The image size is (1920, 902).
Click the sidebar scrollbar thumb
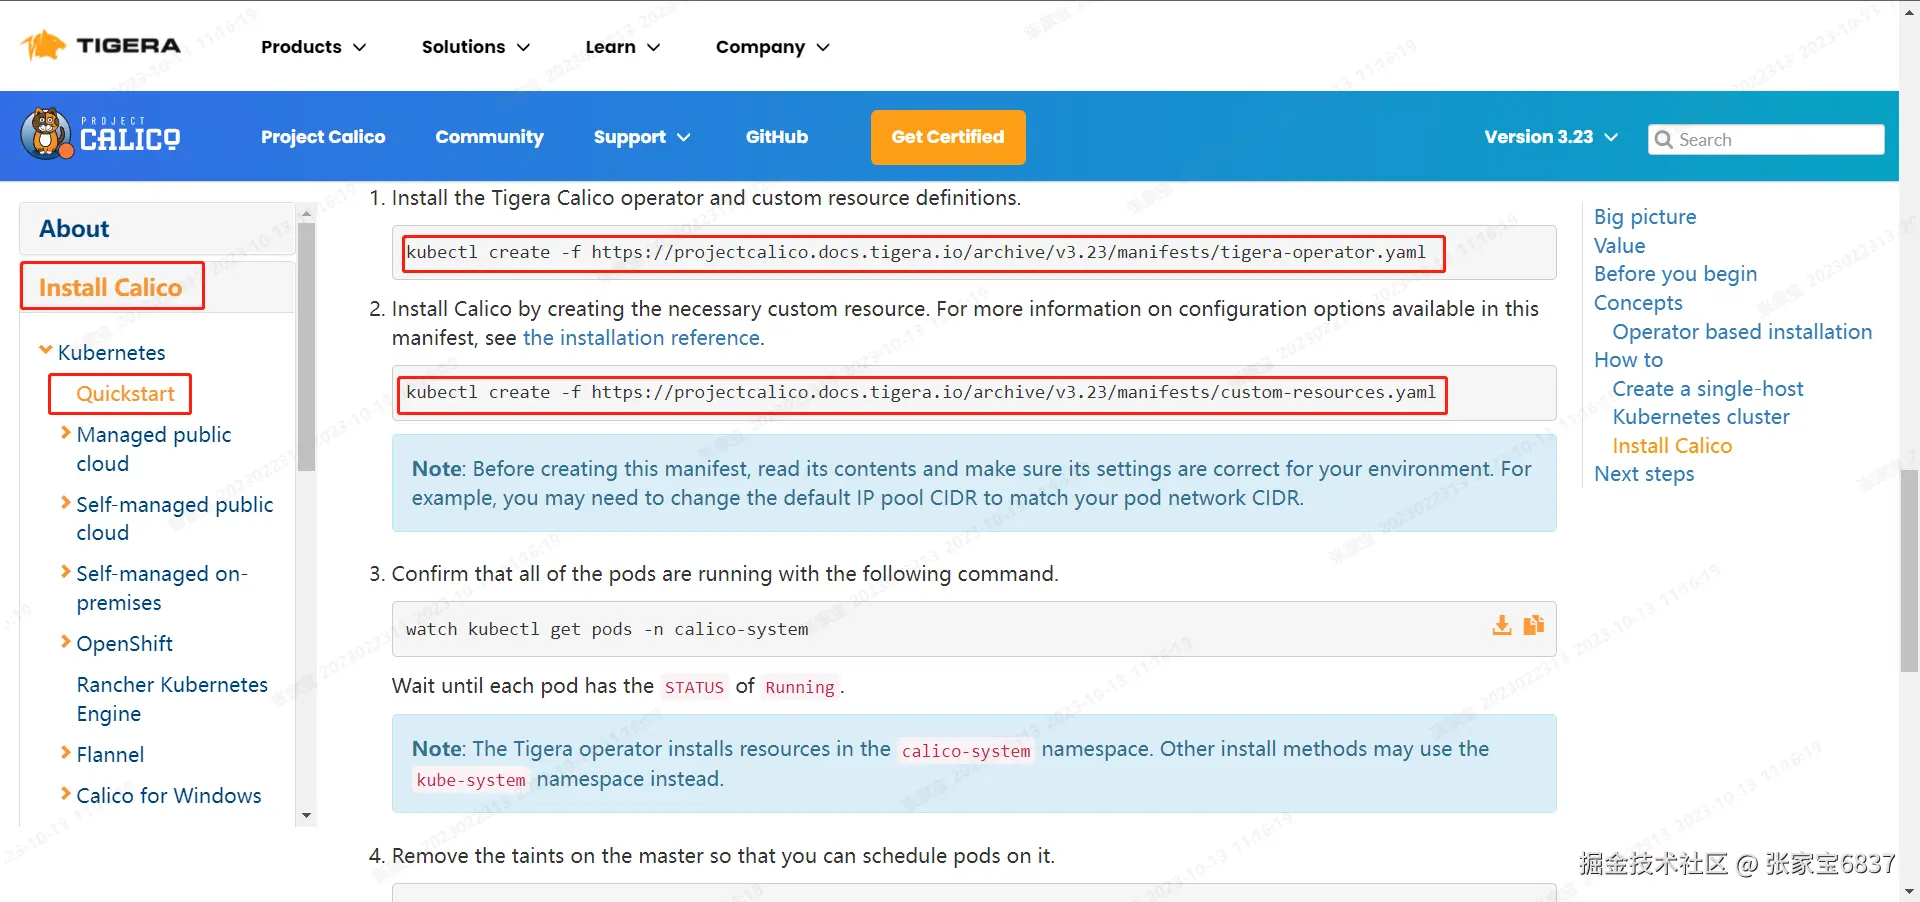click(x=307, y=346)
